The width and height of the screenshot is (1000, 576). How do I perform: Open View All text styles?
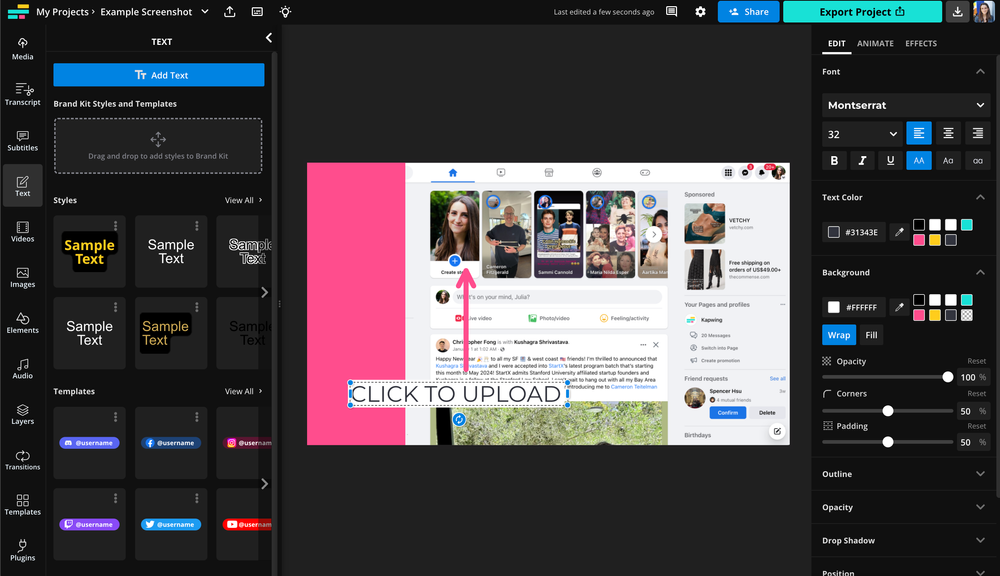tap(240, 200)
